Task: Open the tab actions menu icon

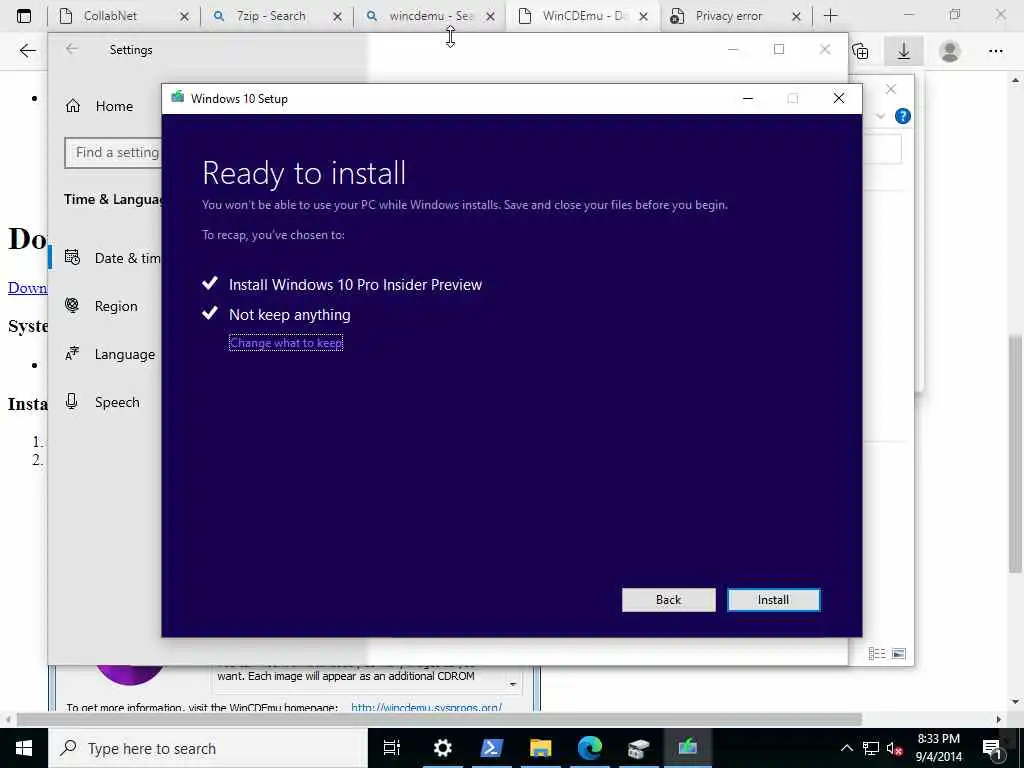Action: tap(24, 16)
